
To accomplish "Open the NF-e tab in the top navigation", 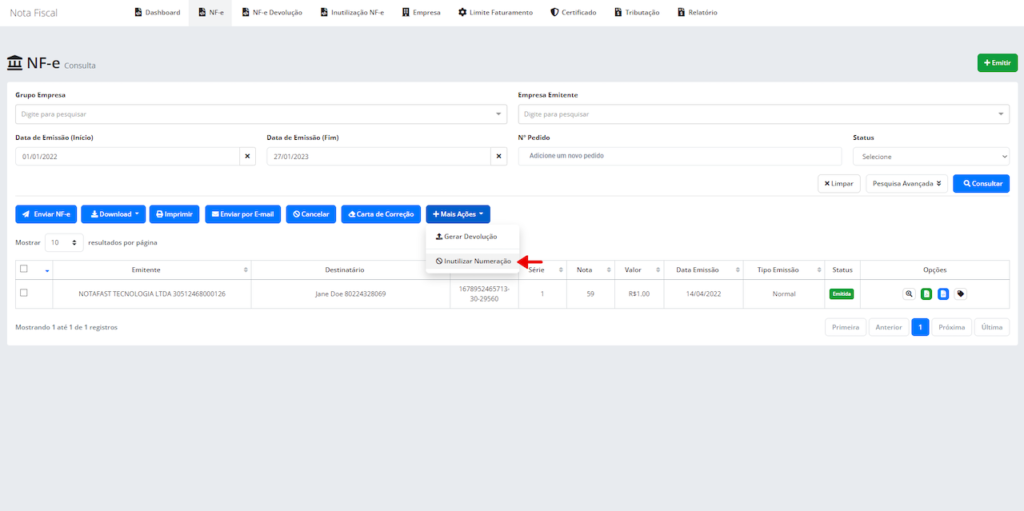I will coord(210,12).
